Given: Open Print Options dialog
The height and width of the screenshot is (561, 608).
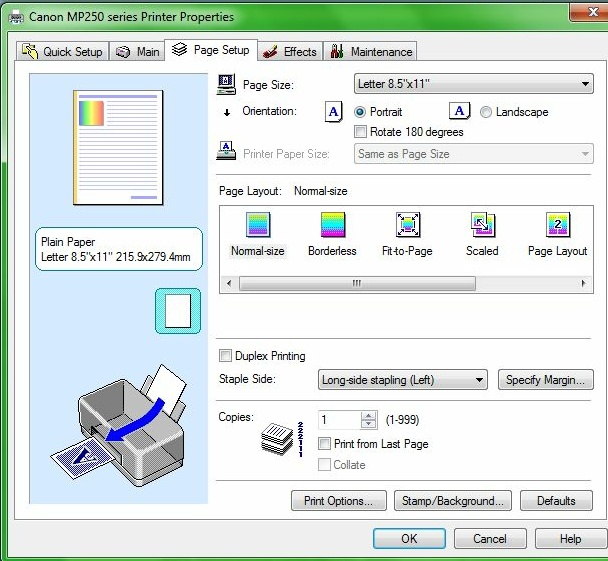Looking at the screenshot, I should click(339, 501).
